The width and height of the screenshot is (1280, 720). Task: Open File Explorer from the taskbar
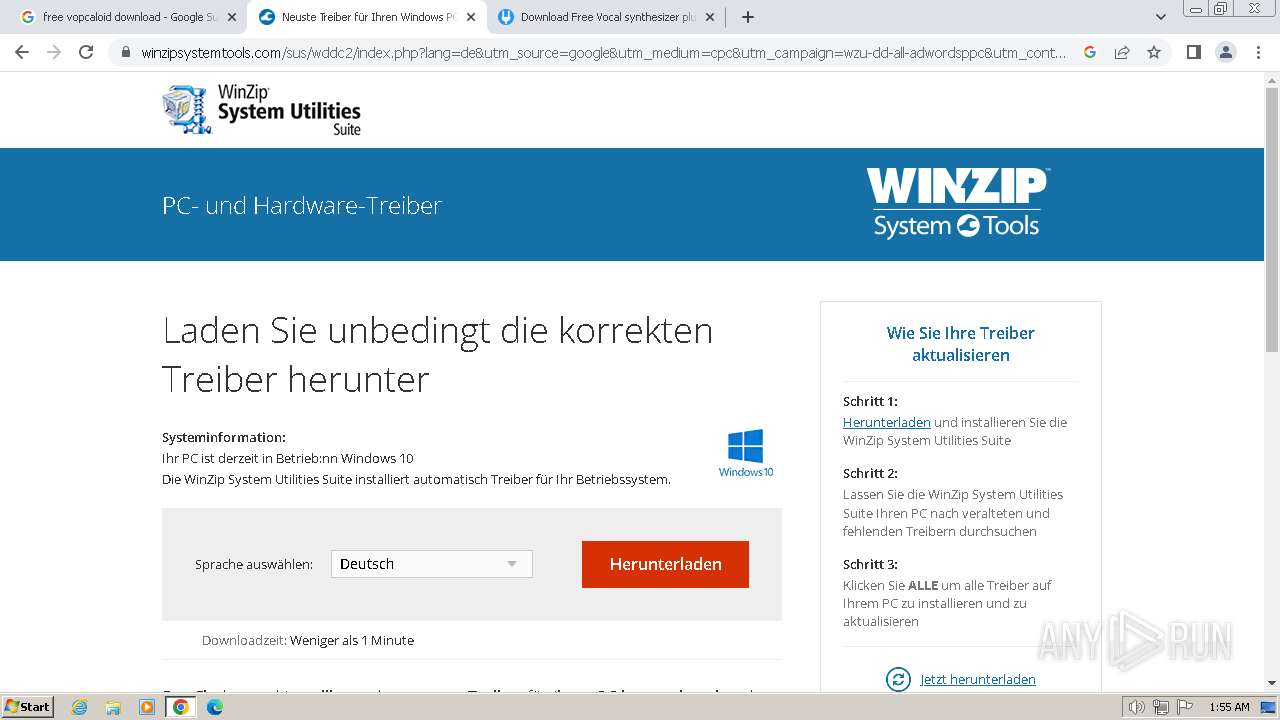coord(113,707)
